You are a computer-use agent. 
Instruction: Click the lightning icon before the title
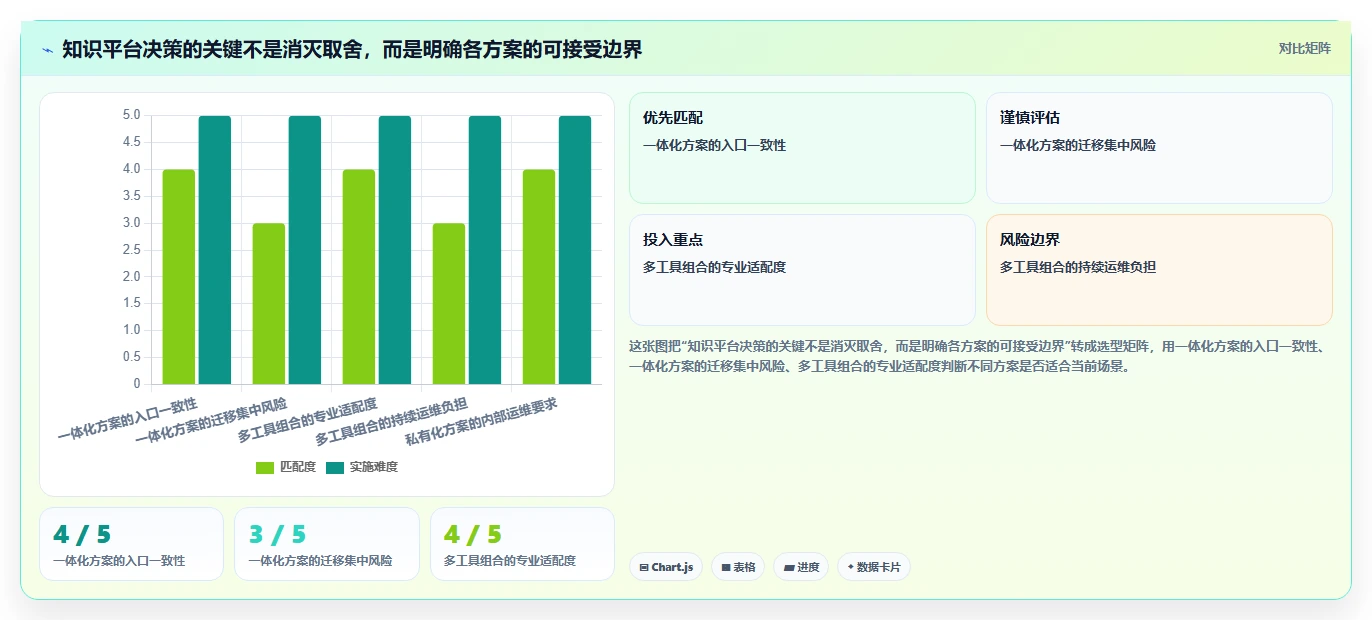47,50
